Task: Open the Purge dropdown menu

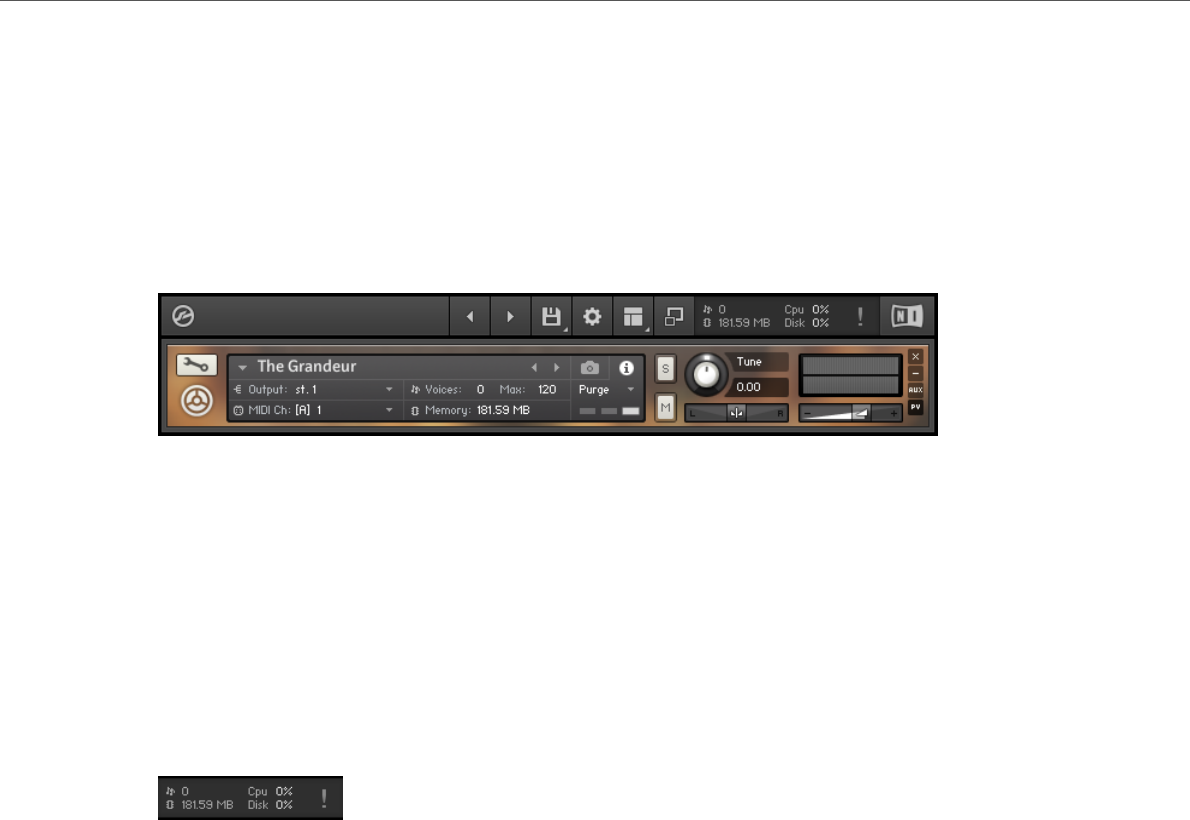Action: point(606,390)
